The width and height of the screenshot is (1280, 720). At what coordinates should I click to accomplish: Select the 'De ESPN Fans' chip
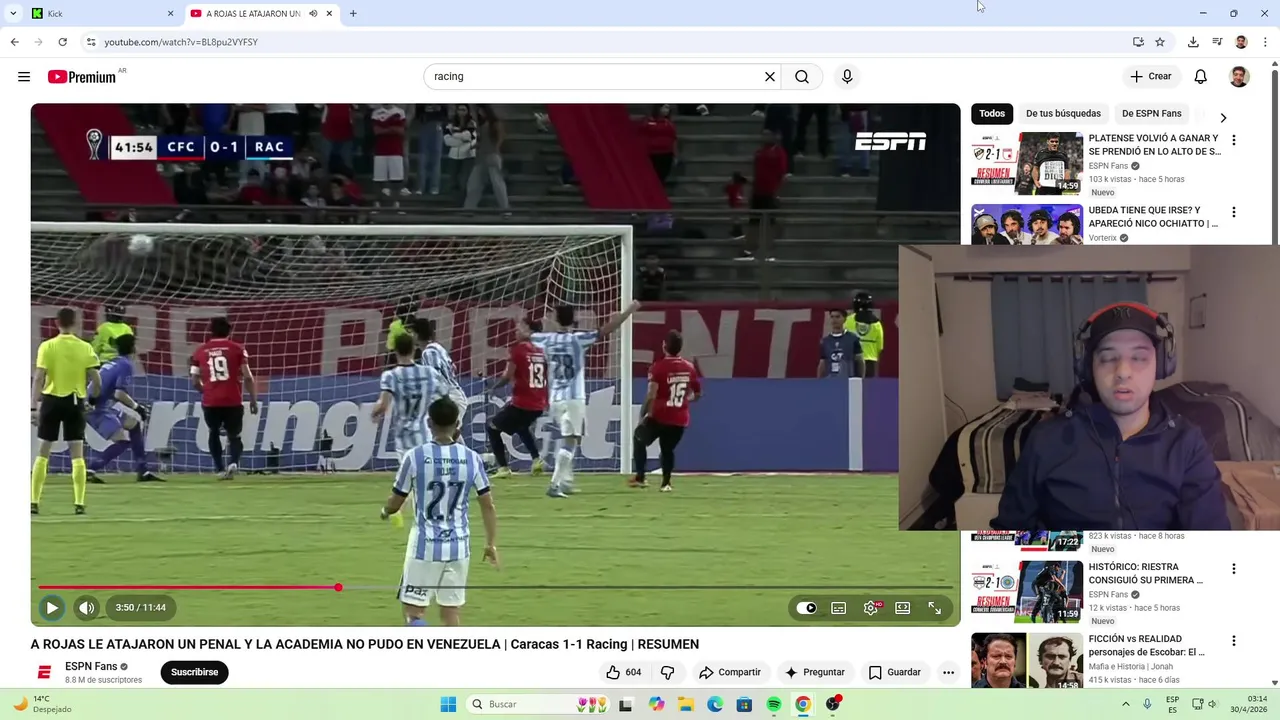point(1151,113)
